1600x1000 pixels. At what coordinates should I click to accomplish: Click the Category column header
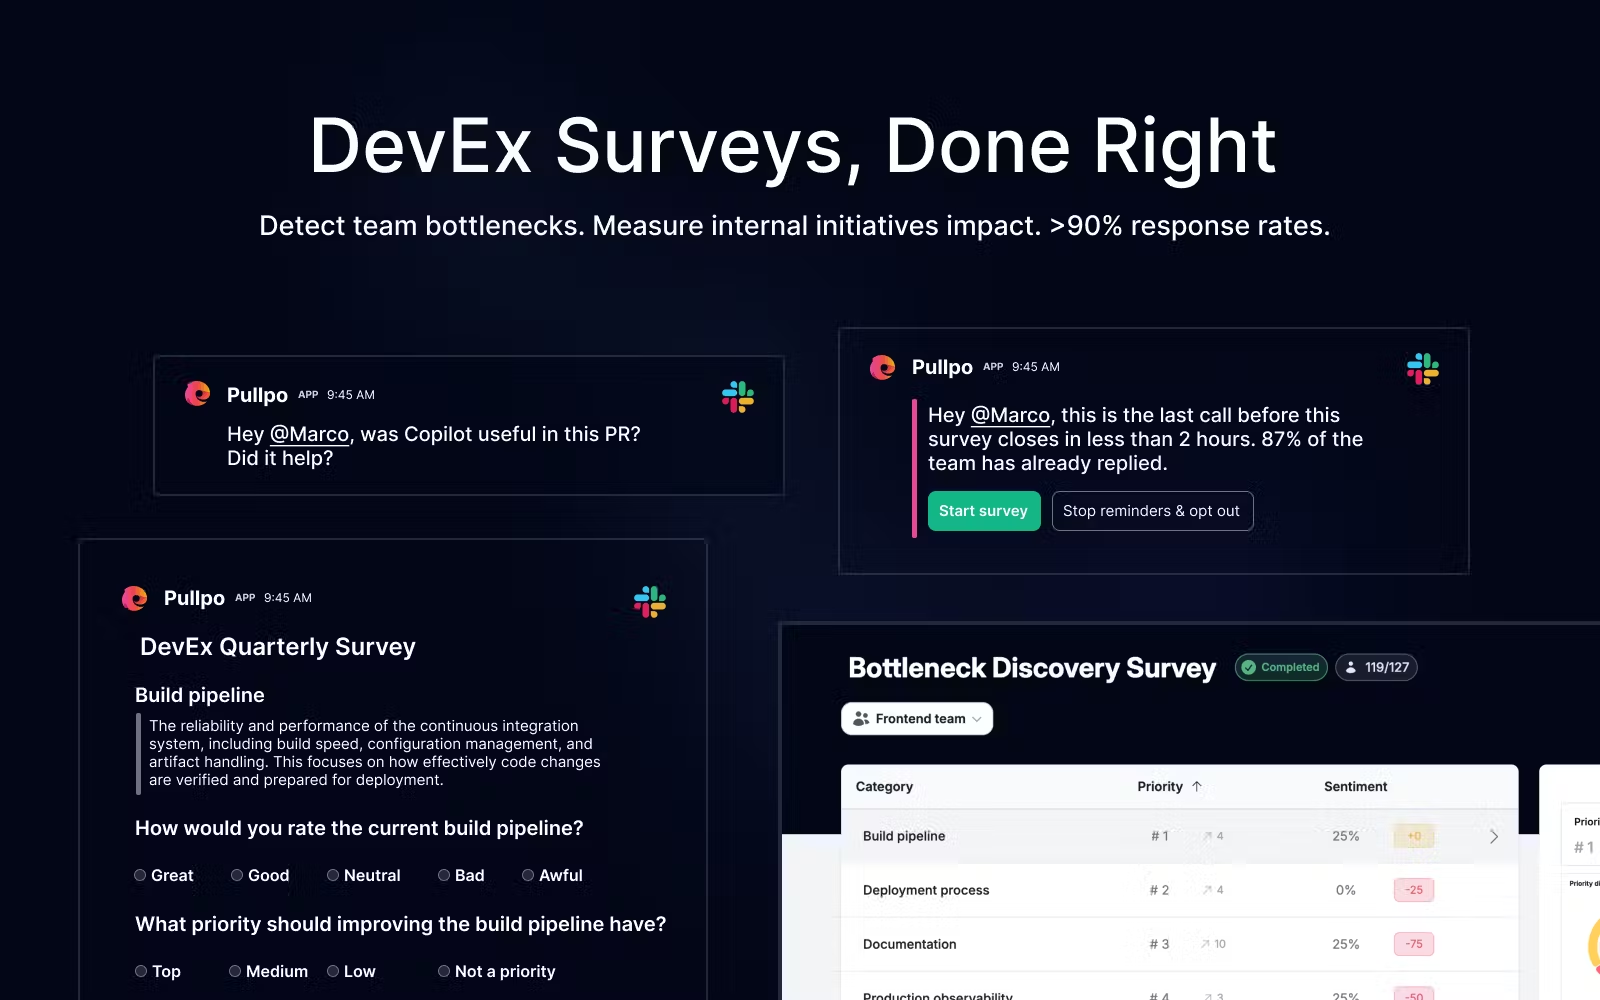tap(884, 786)
